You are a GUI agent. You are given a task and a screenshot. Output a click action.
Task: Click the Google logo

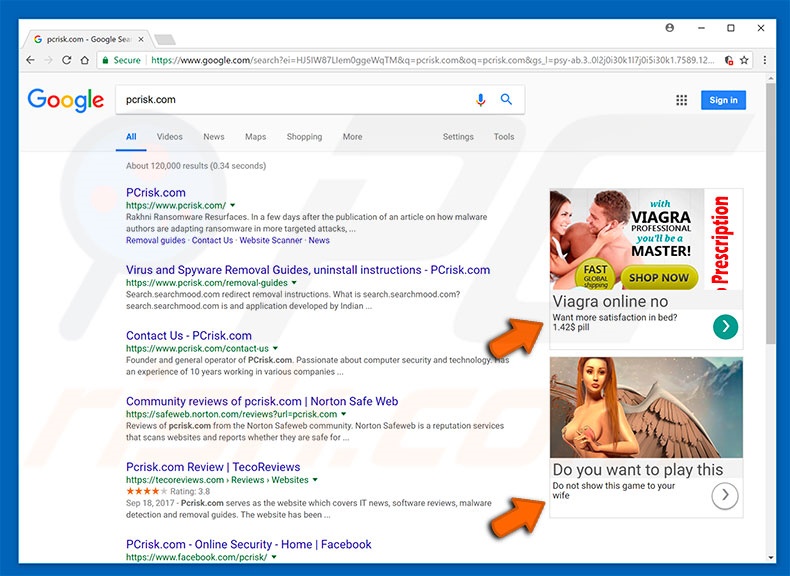pos(65,100)
